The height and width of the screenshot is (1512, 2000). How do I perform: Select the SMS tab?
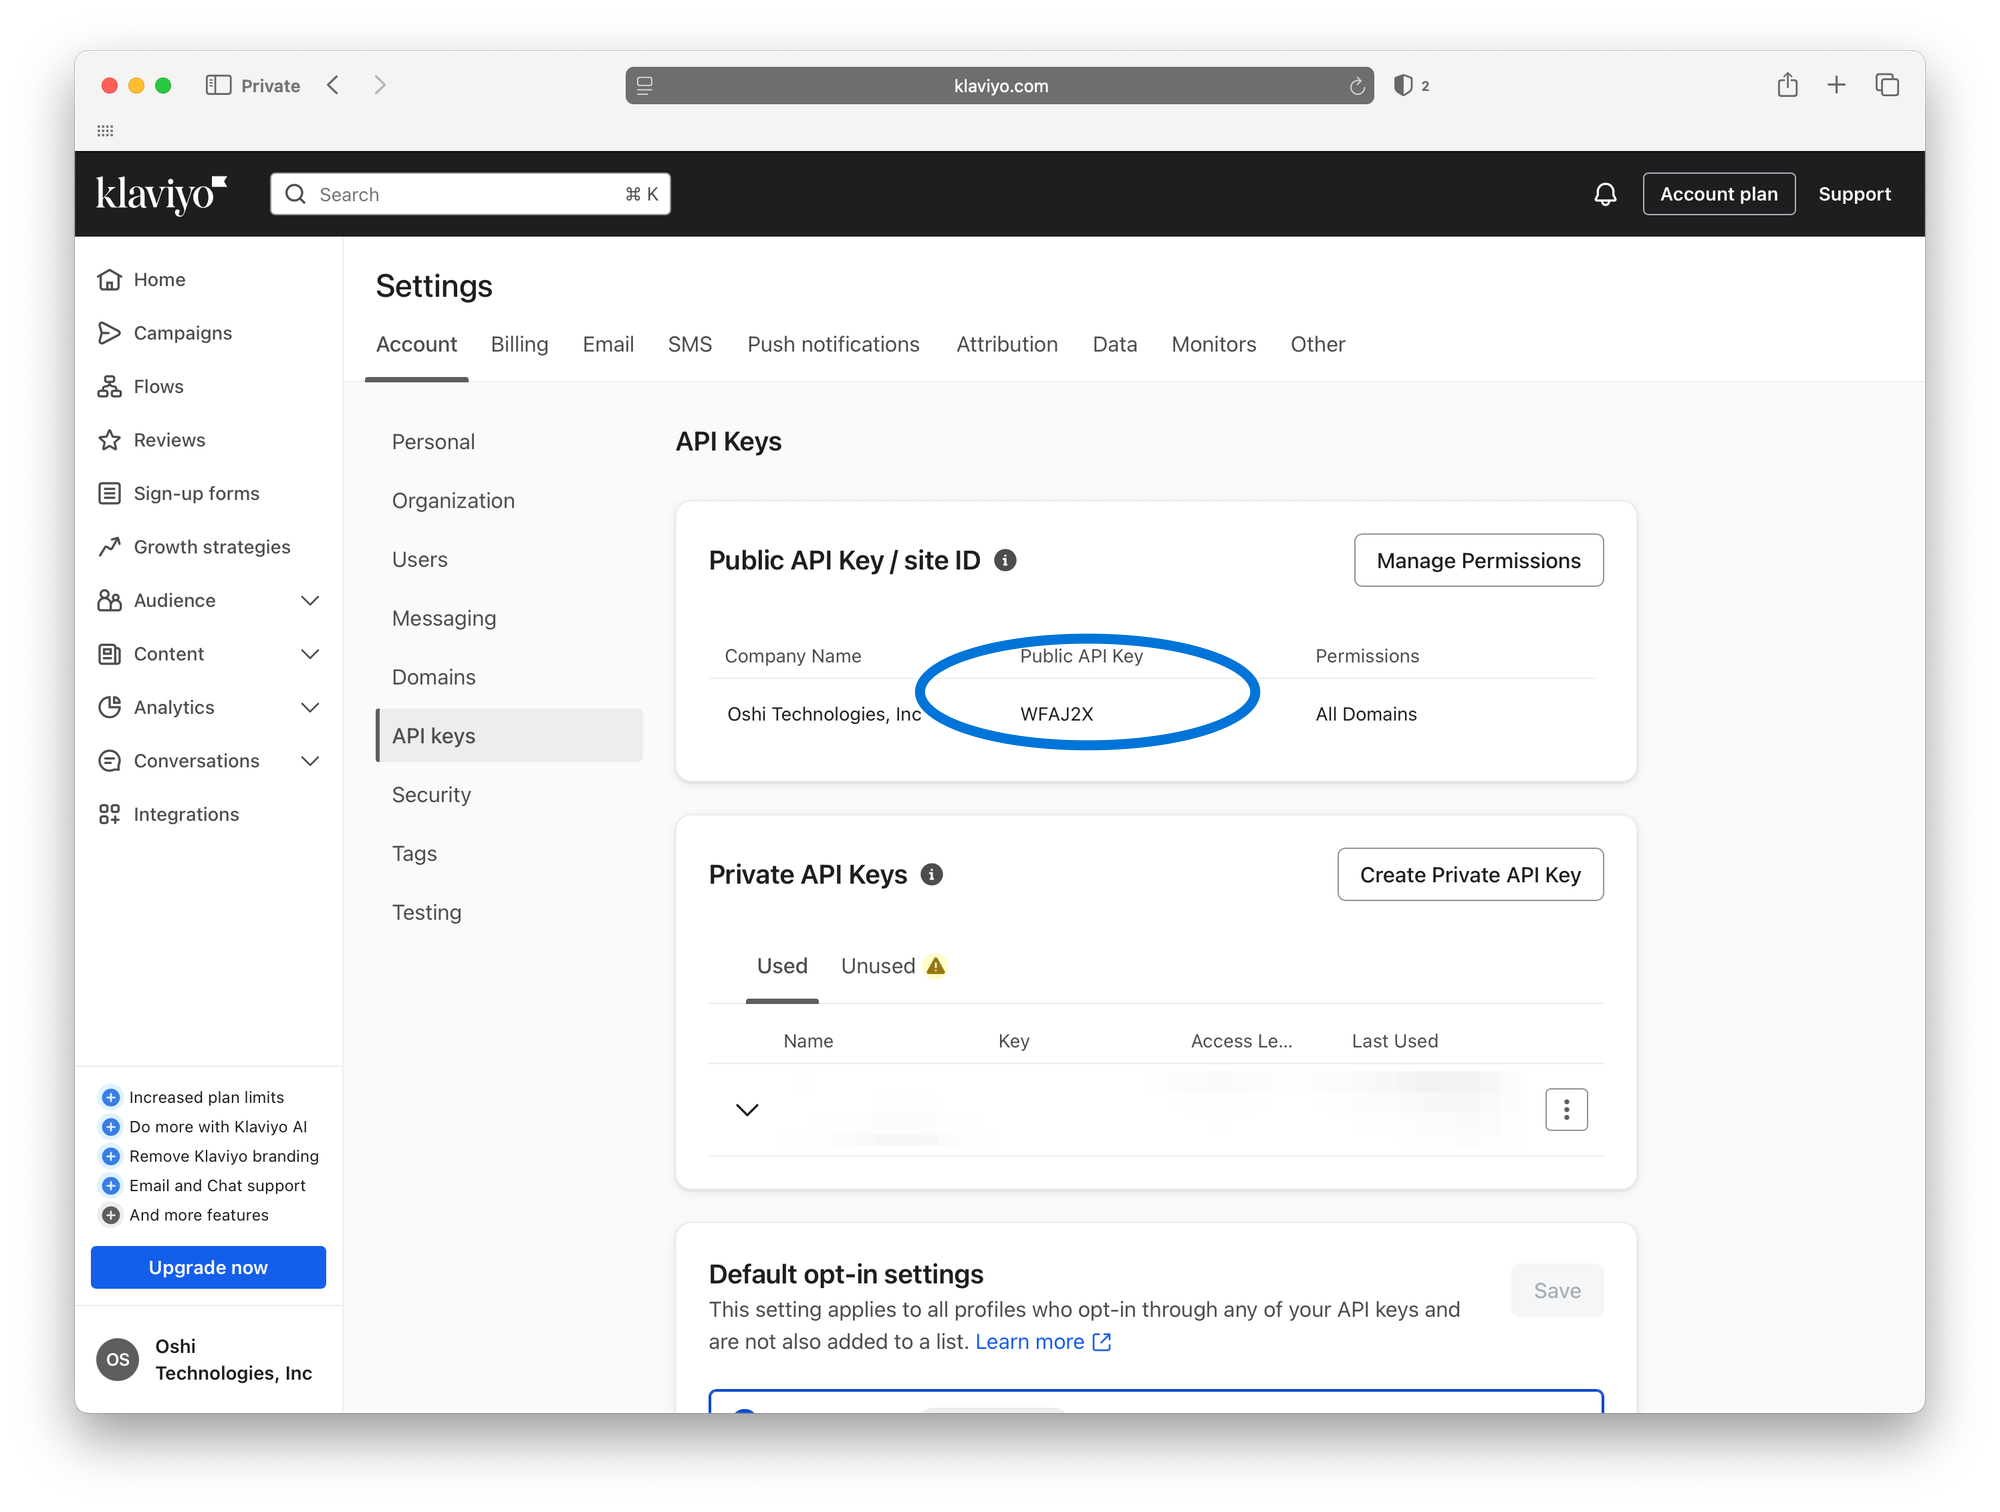690,344
